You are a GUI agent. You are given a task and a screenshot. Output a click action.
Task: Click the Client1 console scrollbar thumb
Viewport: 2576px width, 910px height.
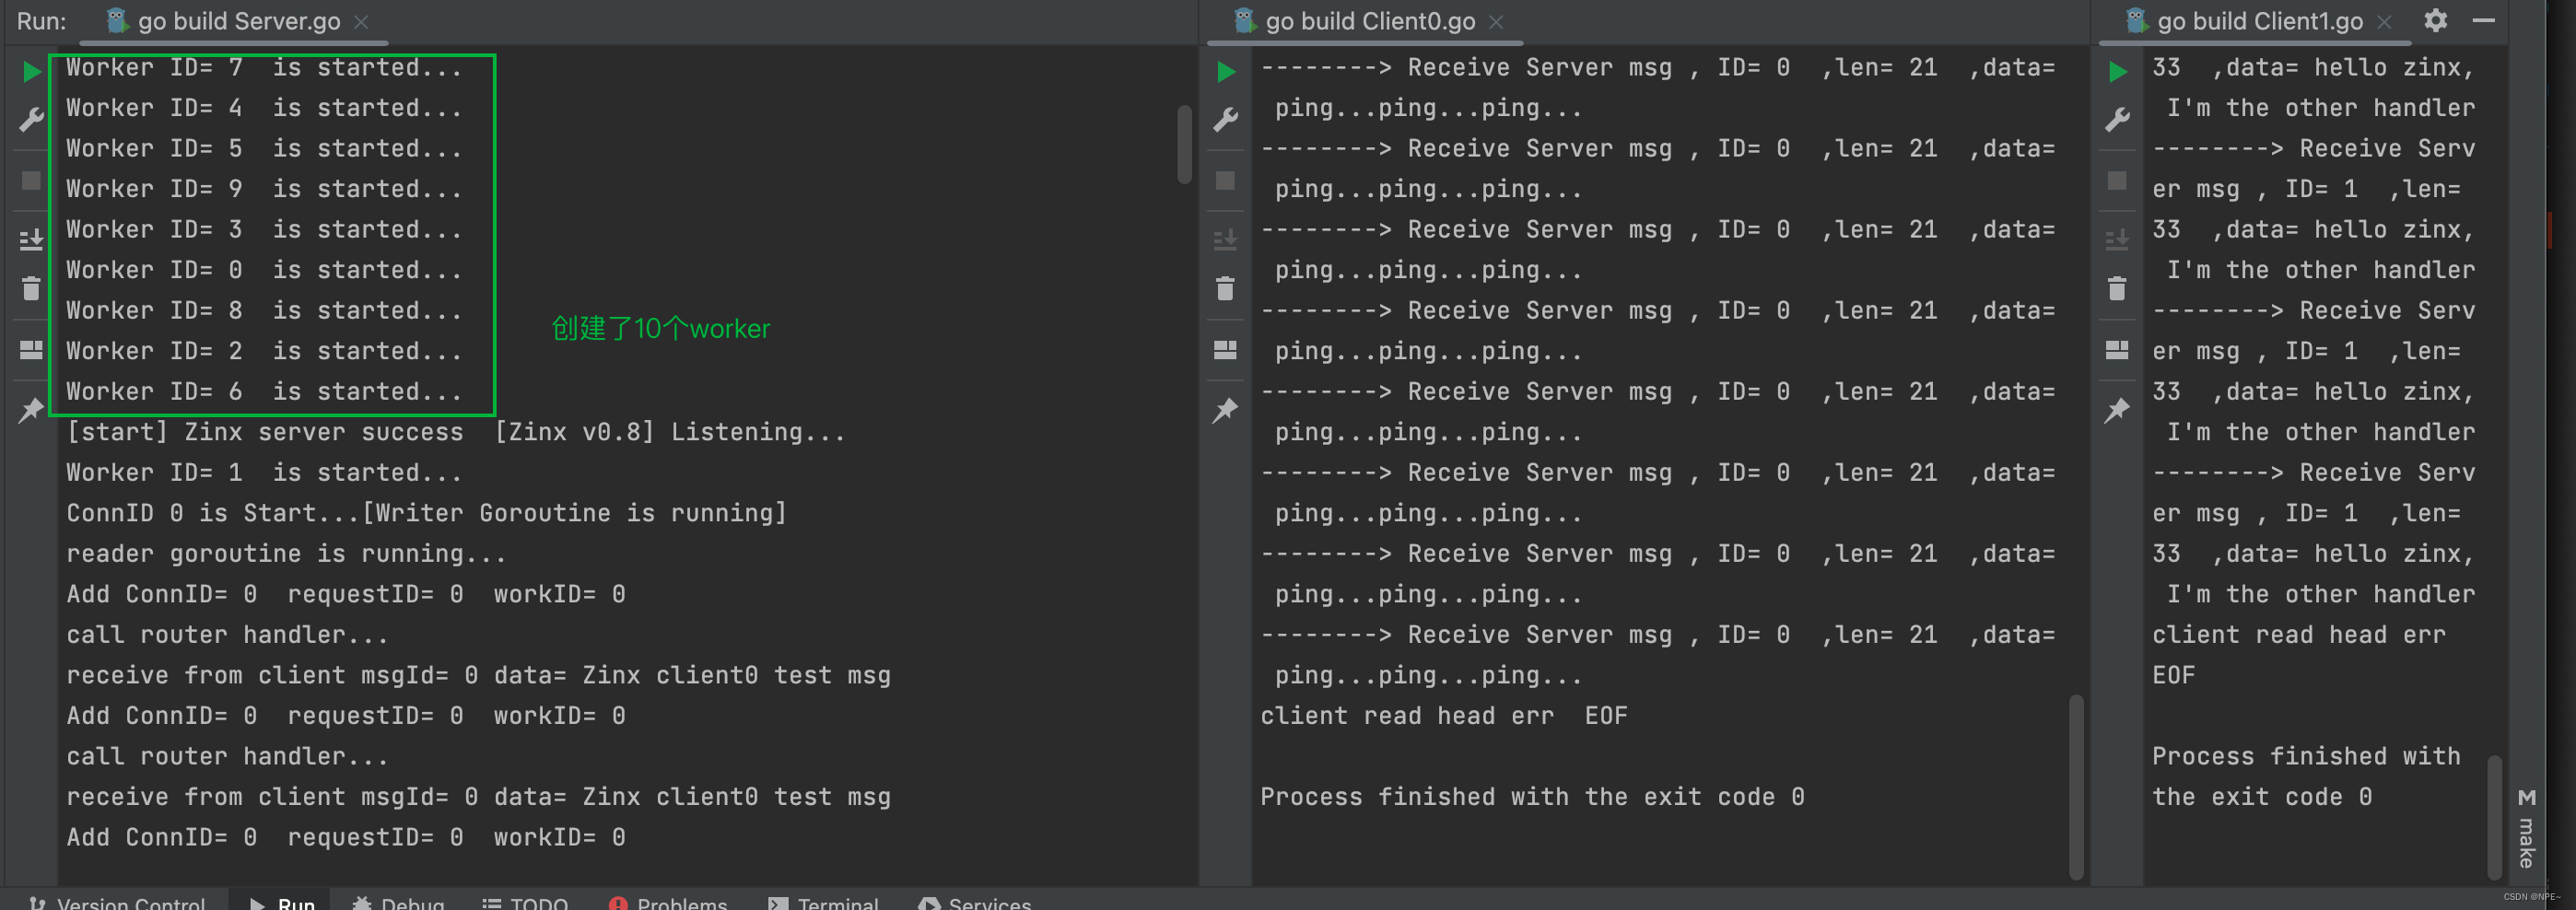[2494, 816]
